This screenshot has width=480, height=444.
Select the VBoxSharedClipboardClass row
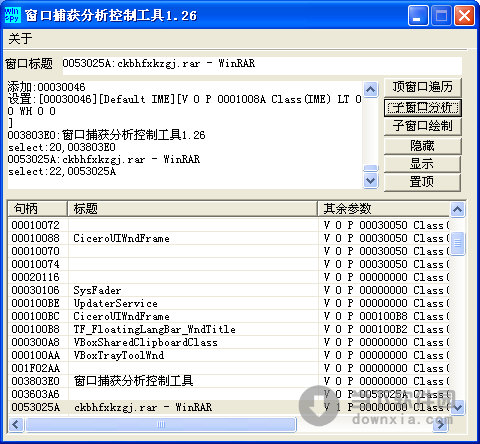229,342
